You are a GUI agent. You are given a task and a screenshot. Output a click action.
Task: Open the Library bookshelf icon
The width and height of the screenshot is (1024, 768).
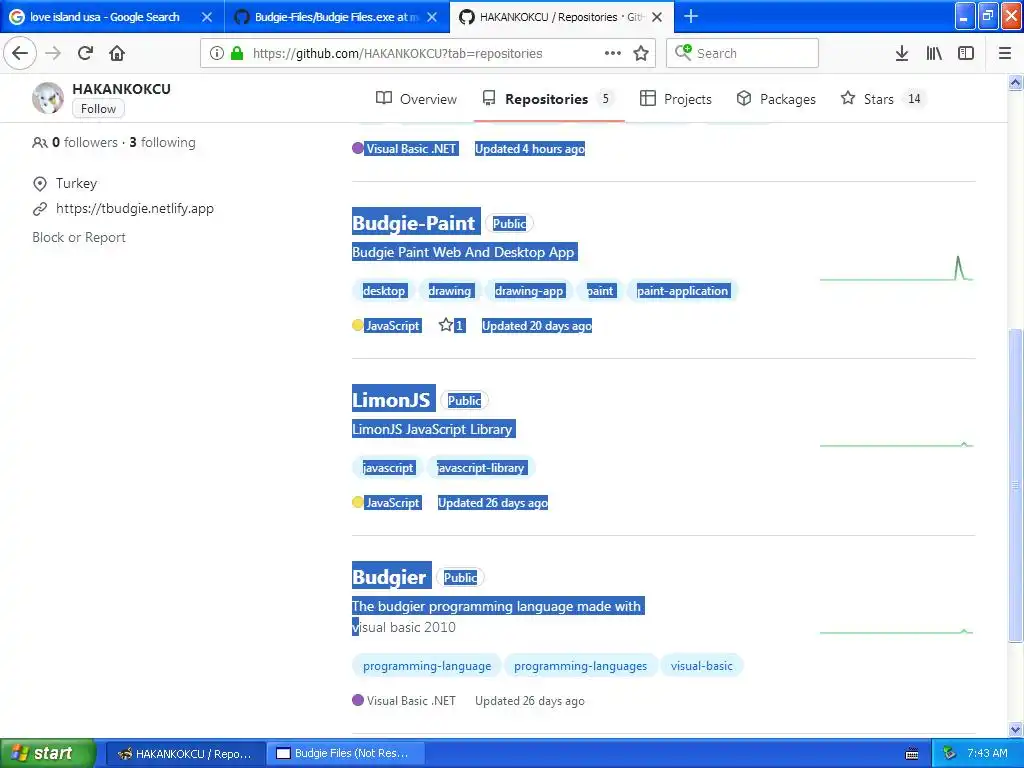click(x=934, y=53)
